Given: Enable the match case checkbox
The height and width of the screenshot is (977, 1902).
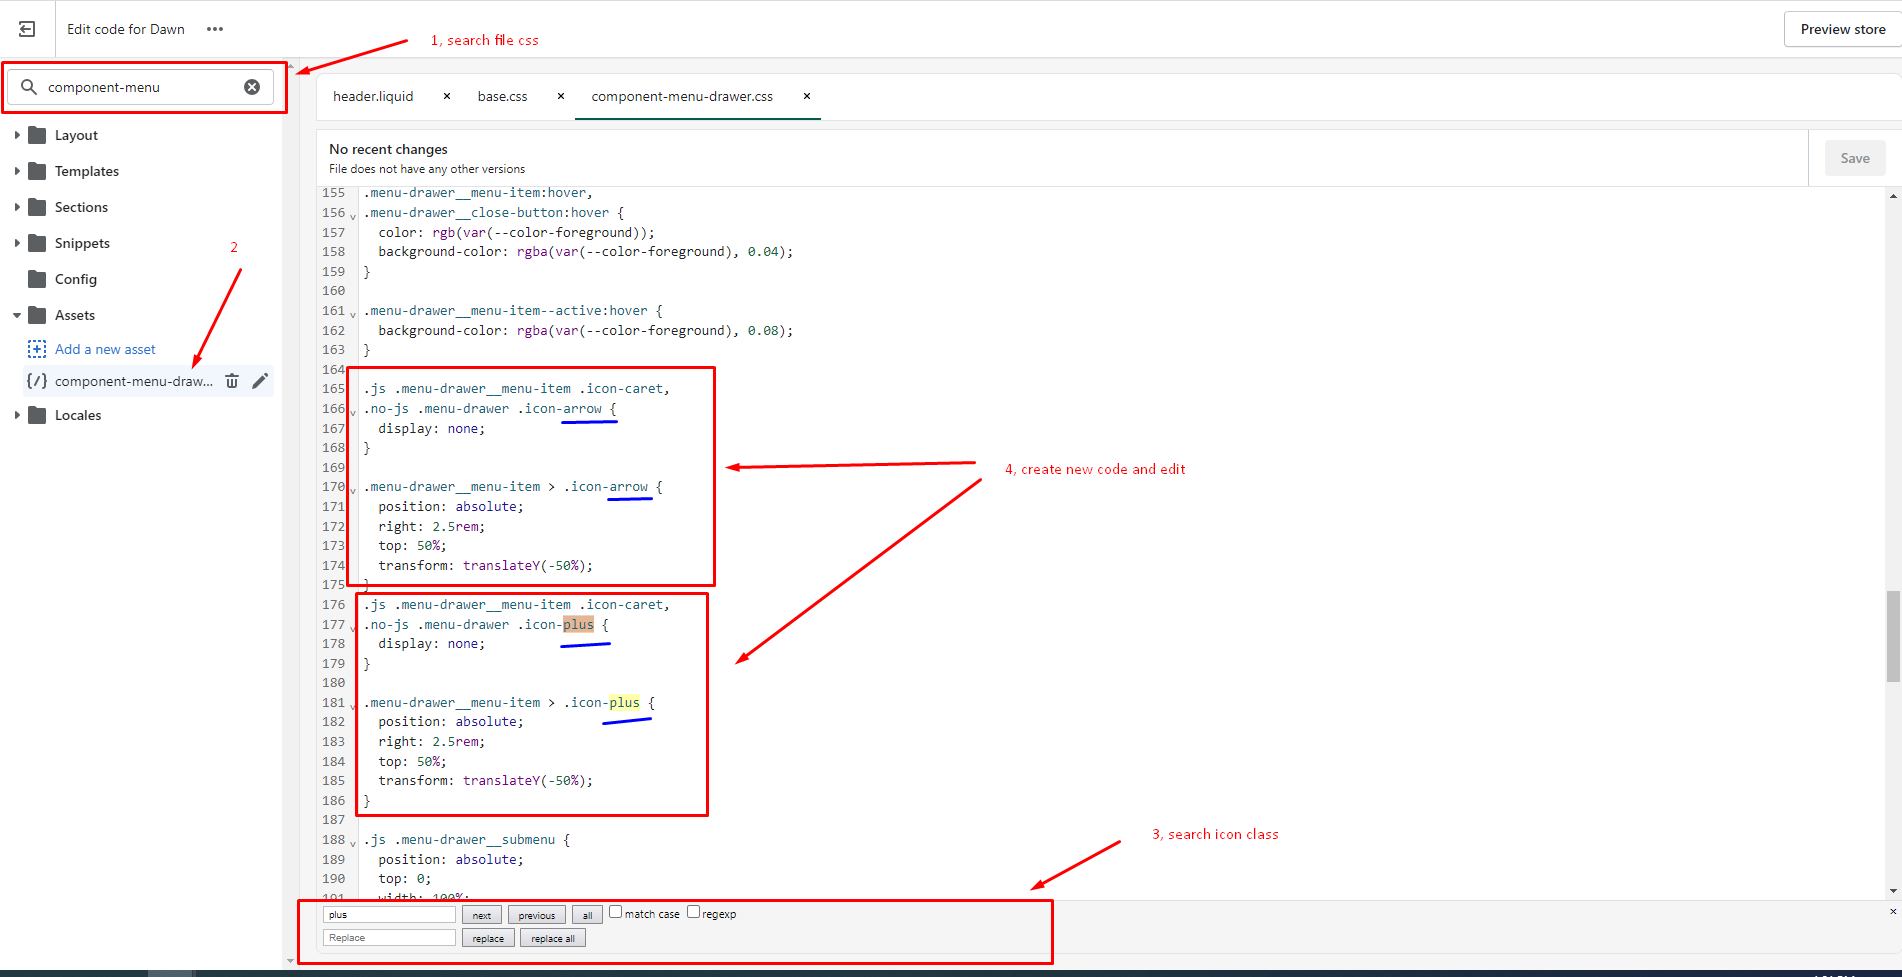Looking at the screenshot, I should coord(616,912).
